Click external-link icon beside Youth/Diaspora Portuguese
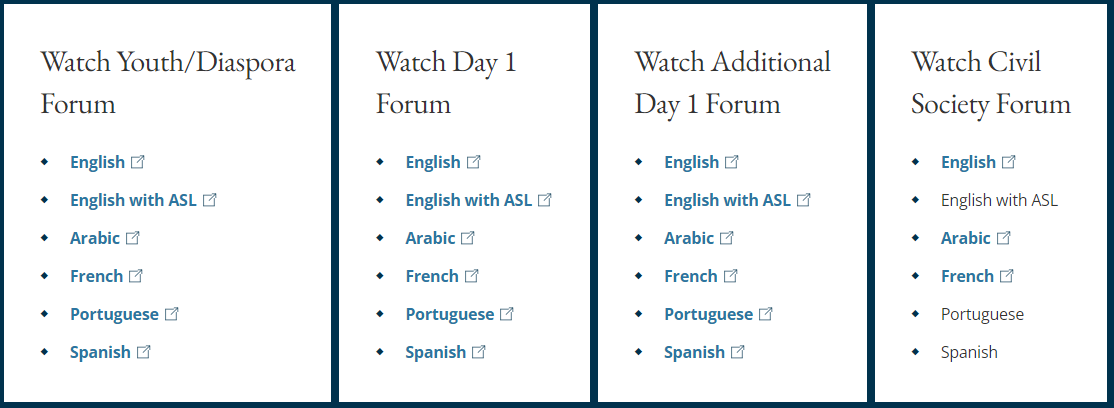 click(x=171, y=314)
